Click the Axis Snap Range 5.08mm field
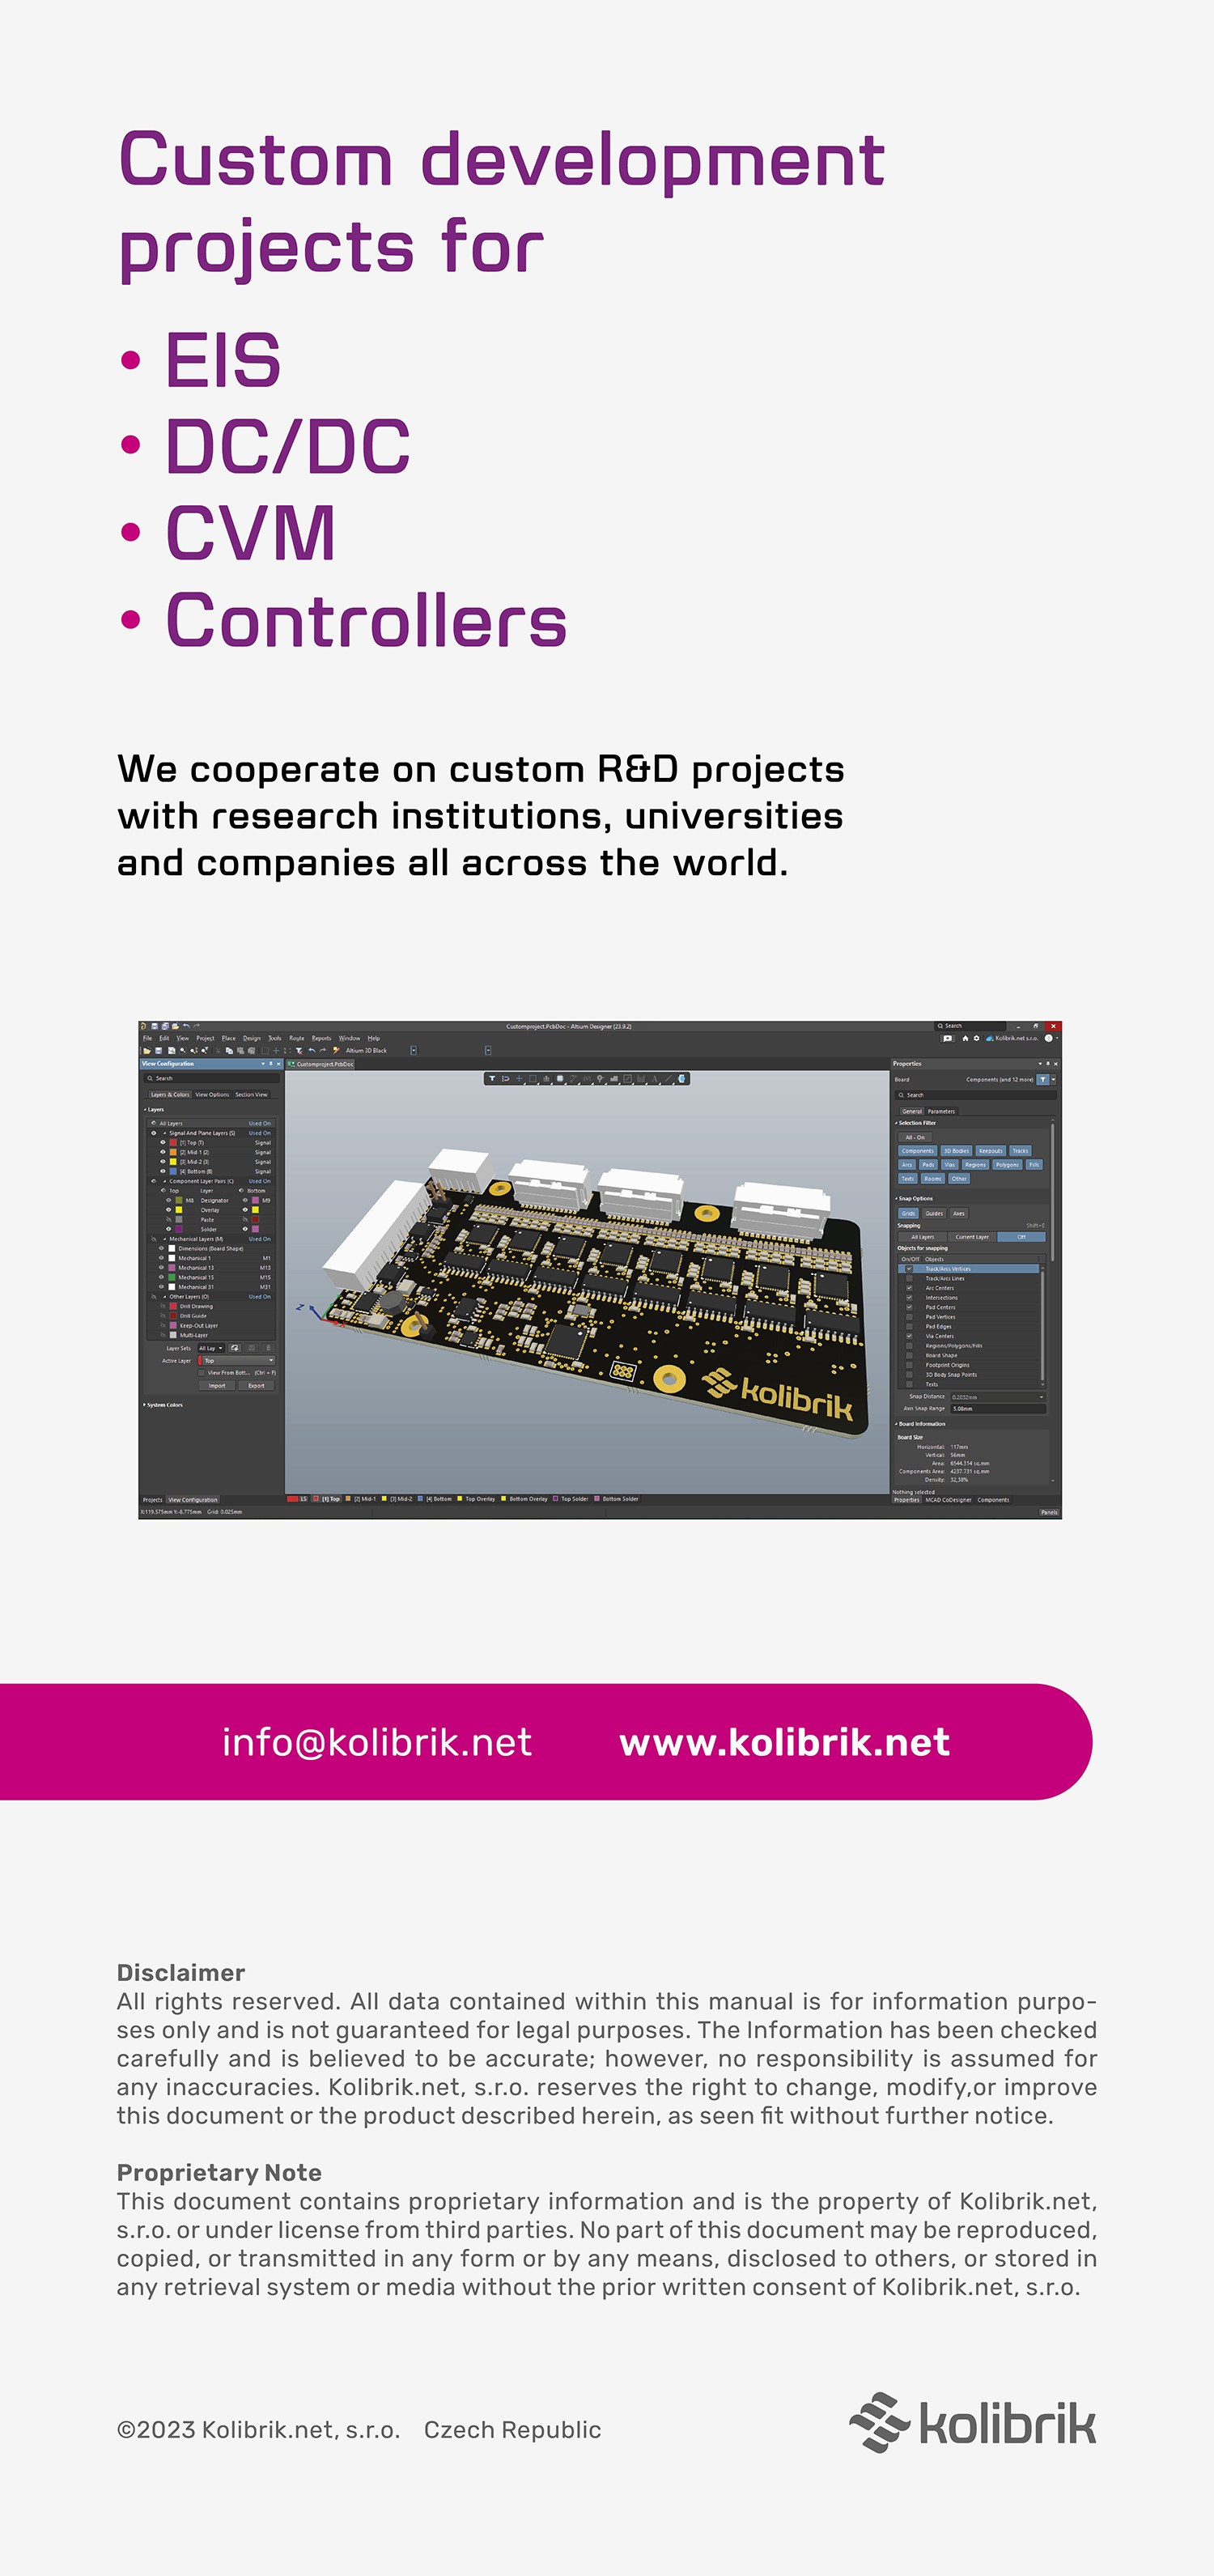Viewport: 1214px width, 2576px height. pos(998,1409)
